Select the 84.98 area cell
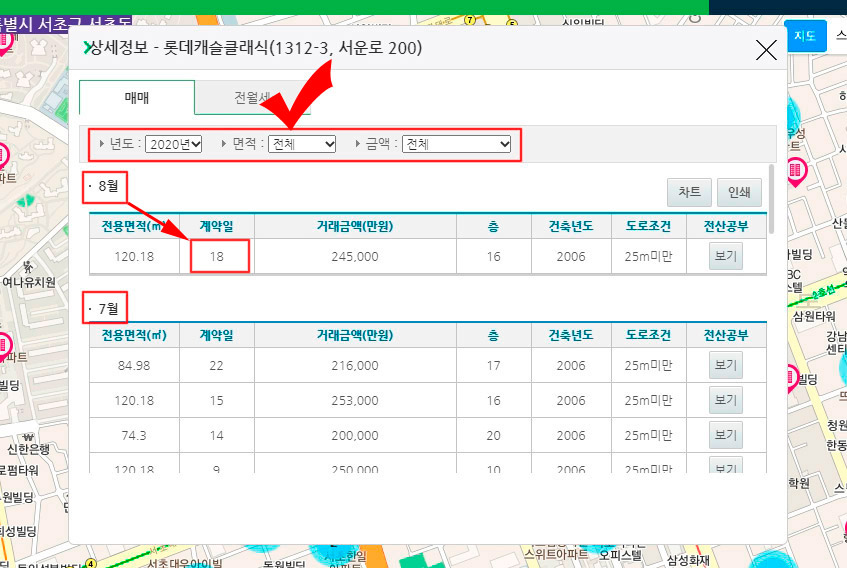This screenshot has height=568, width=847. point(134,366)
